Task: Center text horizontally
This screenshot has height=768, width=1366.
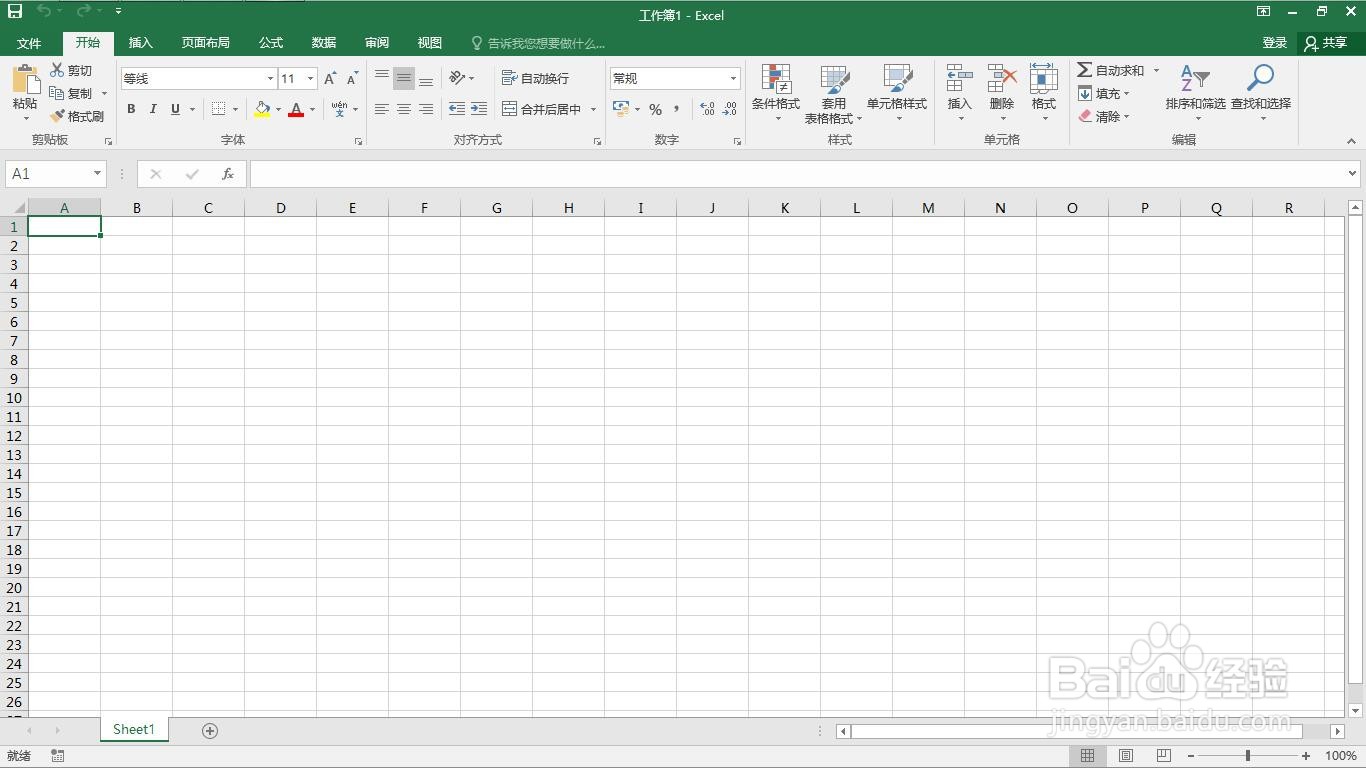Action: tap(404, 109)
